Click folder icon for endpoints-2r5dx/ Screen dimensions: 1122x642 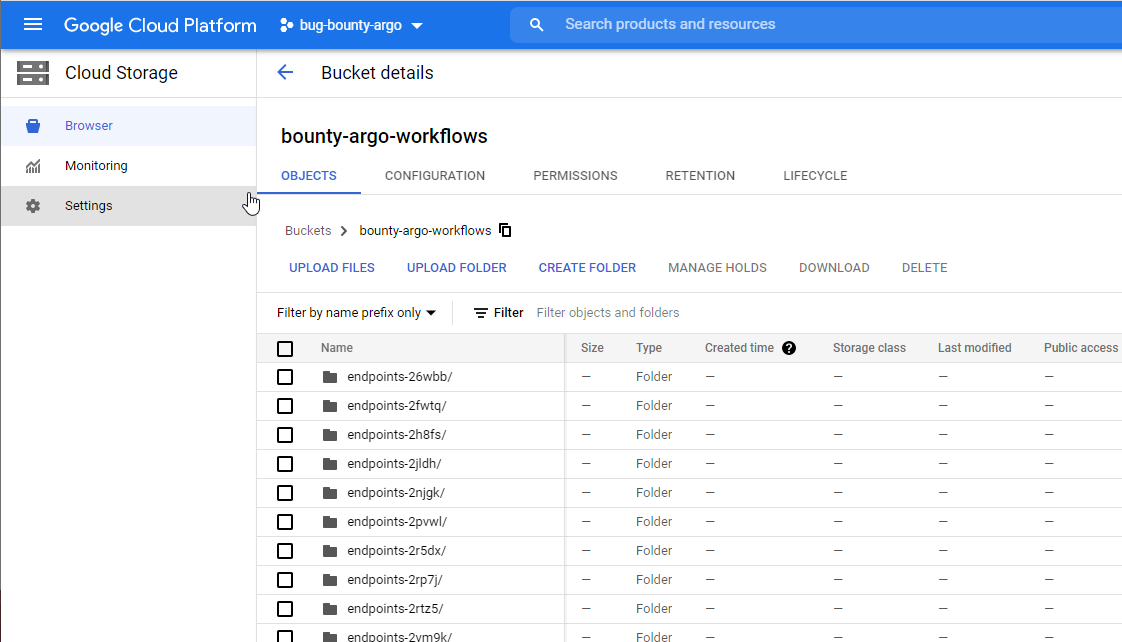[x=330, y=551]
